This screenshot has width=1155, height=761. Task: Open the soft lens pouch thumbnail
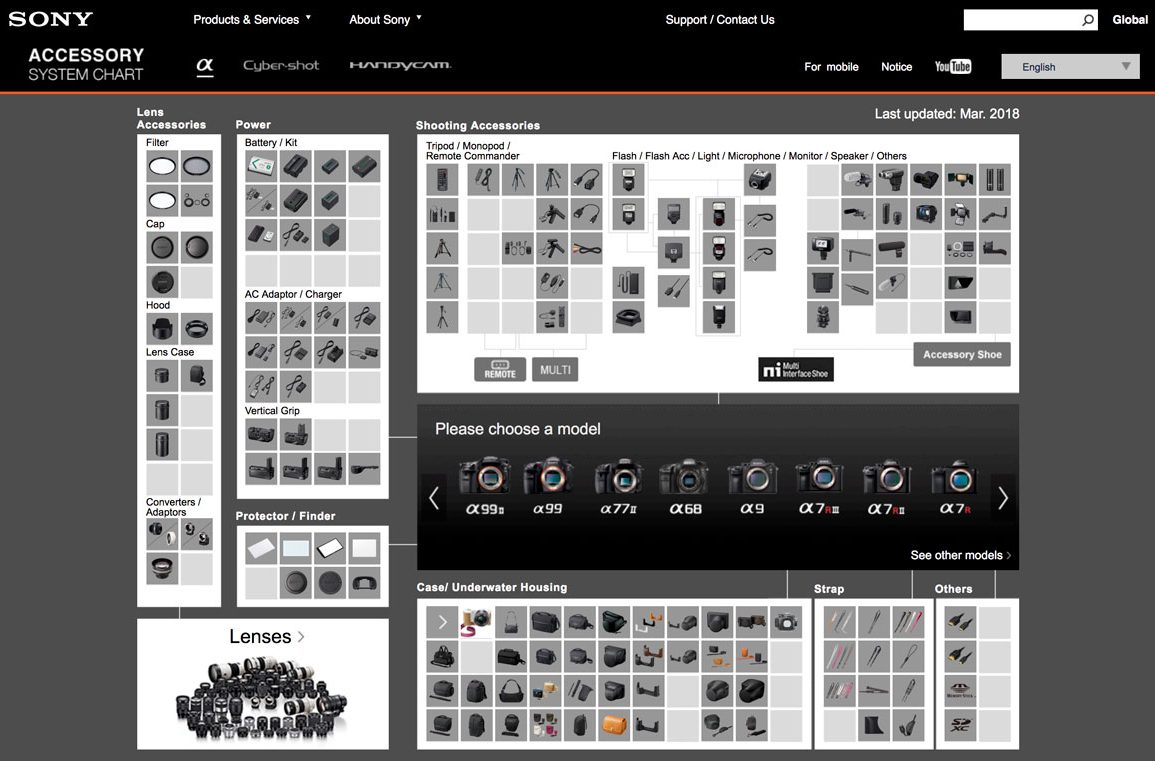tap(197, 376)
